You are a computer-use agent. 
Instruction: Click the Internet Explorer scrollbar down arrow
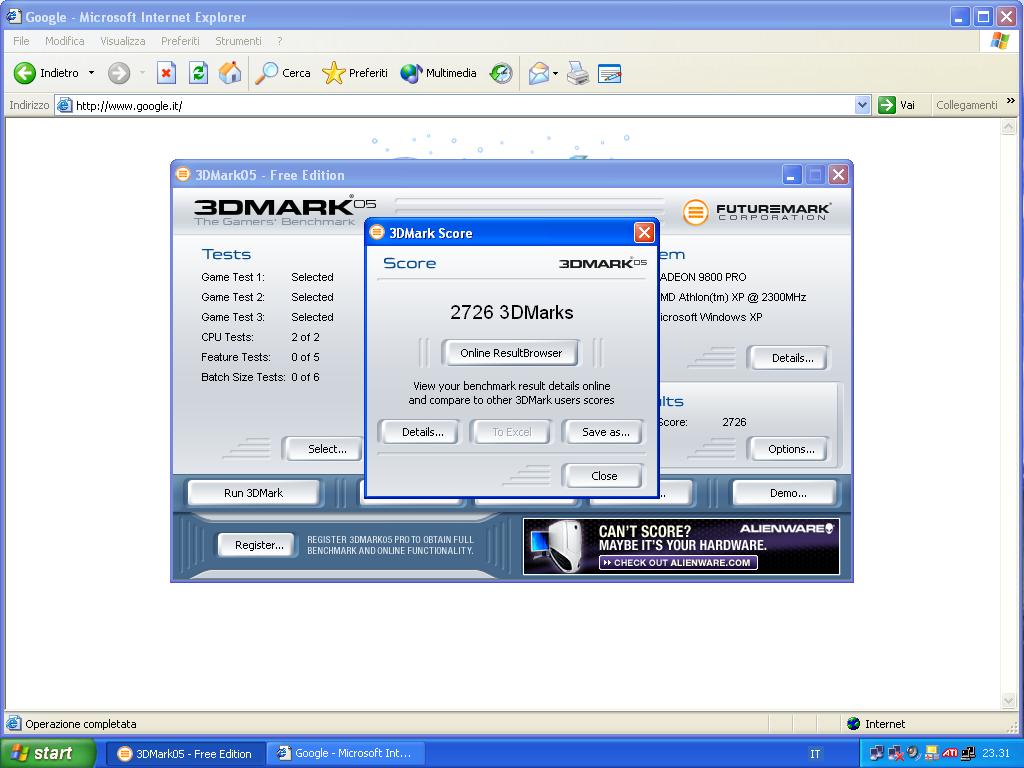1009,701
